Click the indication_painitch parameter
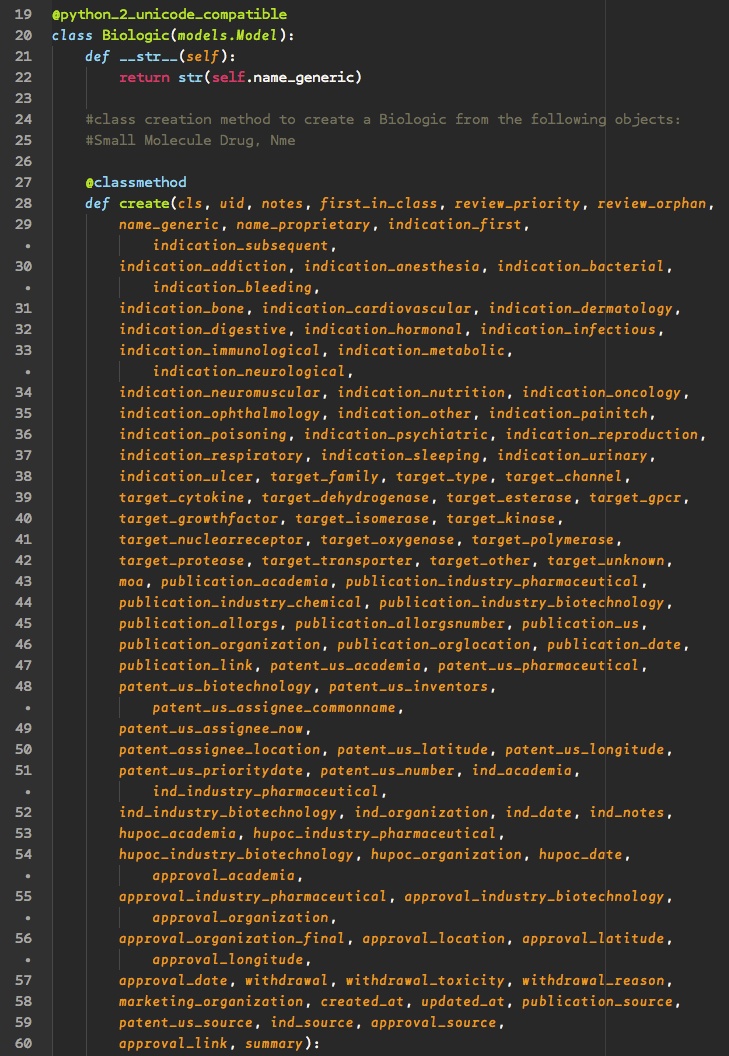 (568, 413)
